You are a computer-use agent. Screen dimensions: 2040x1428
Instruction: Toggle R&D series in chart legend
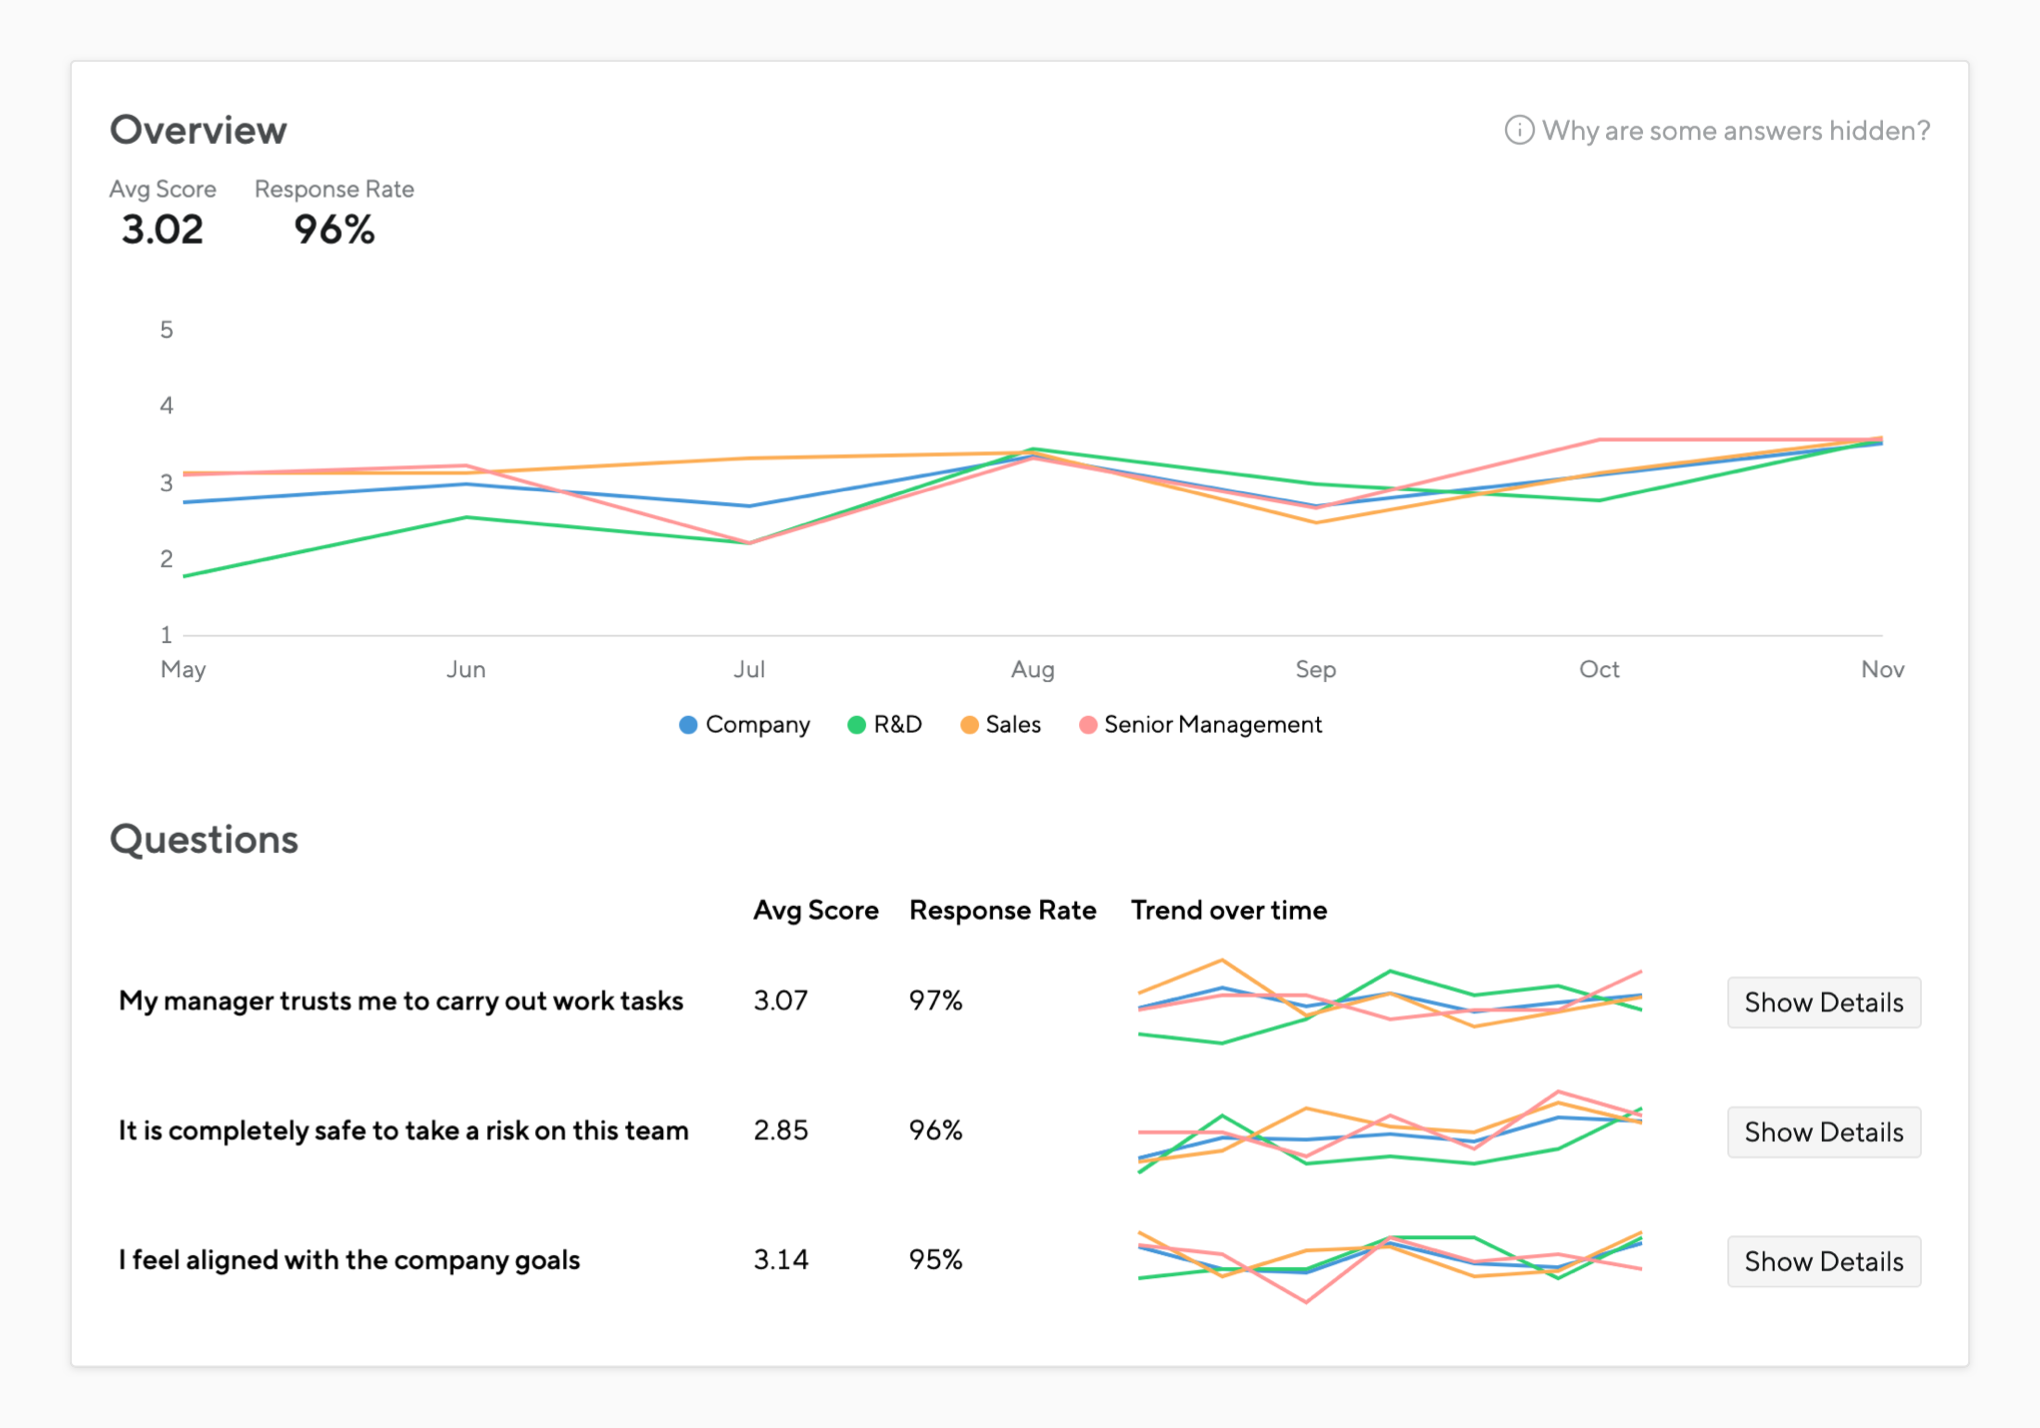[897, 725]
